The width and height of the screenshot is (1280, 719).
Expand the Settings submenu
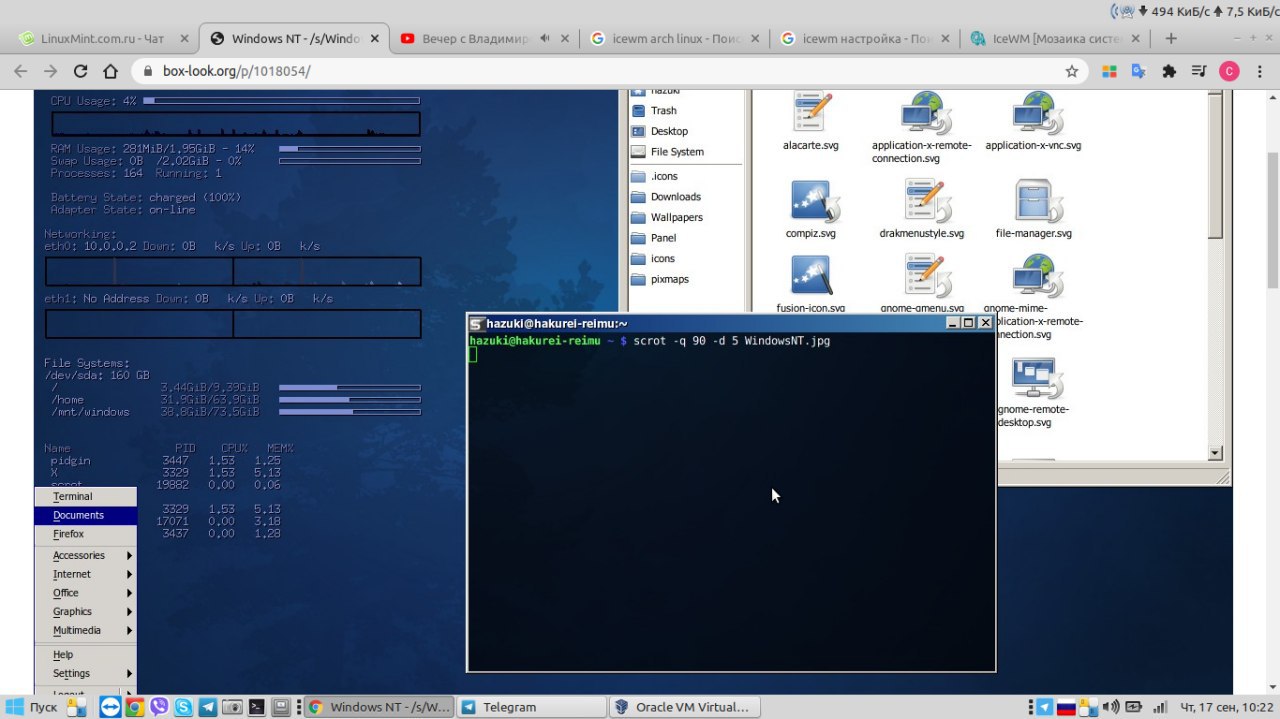85,673
